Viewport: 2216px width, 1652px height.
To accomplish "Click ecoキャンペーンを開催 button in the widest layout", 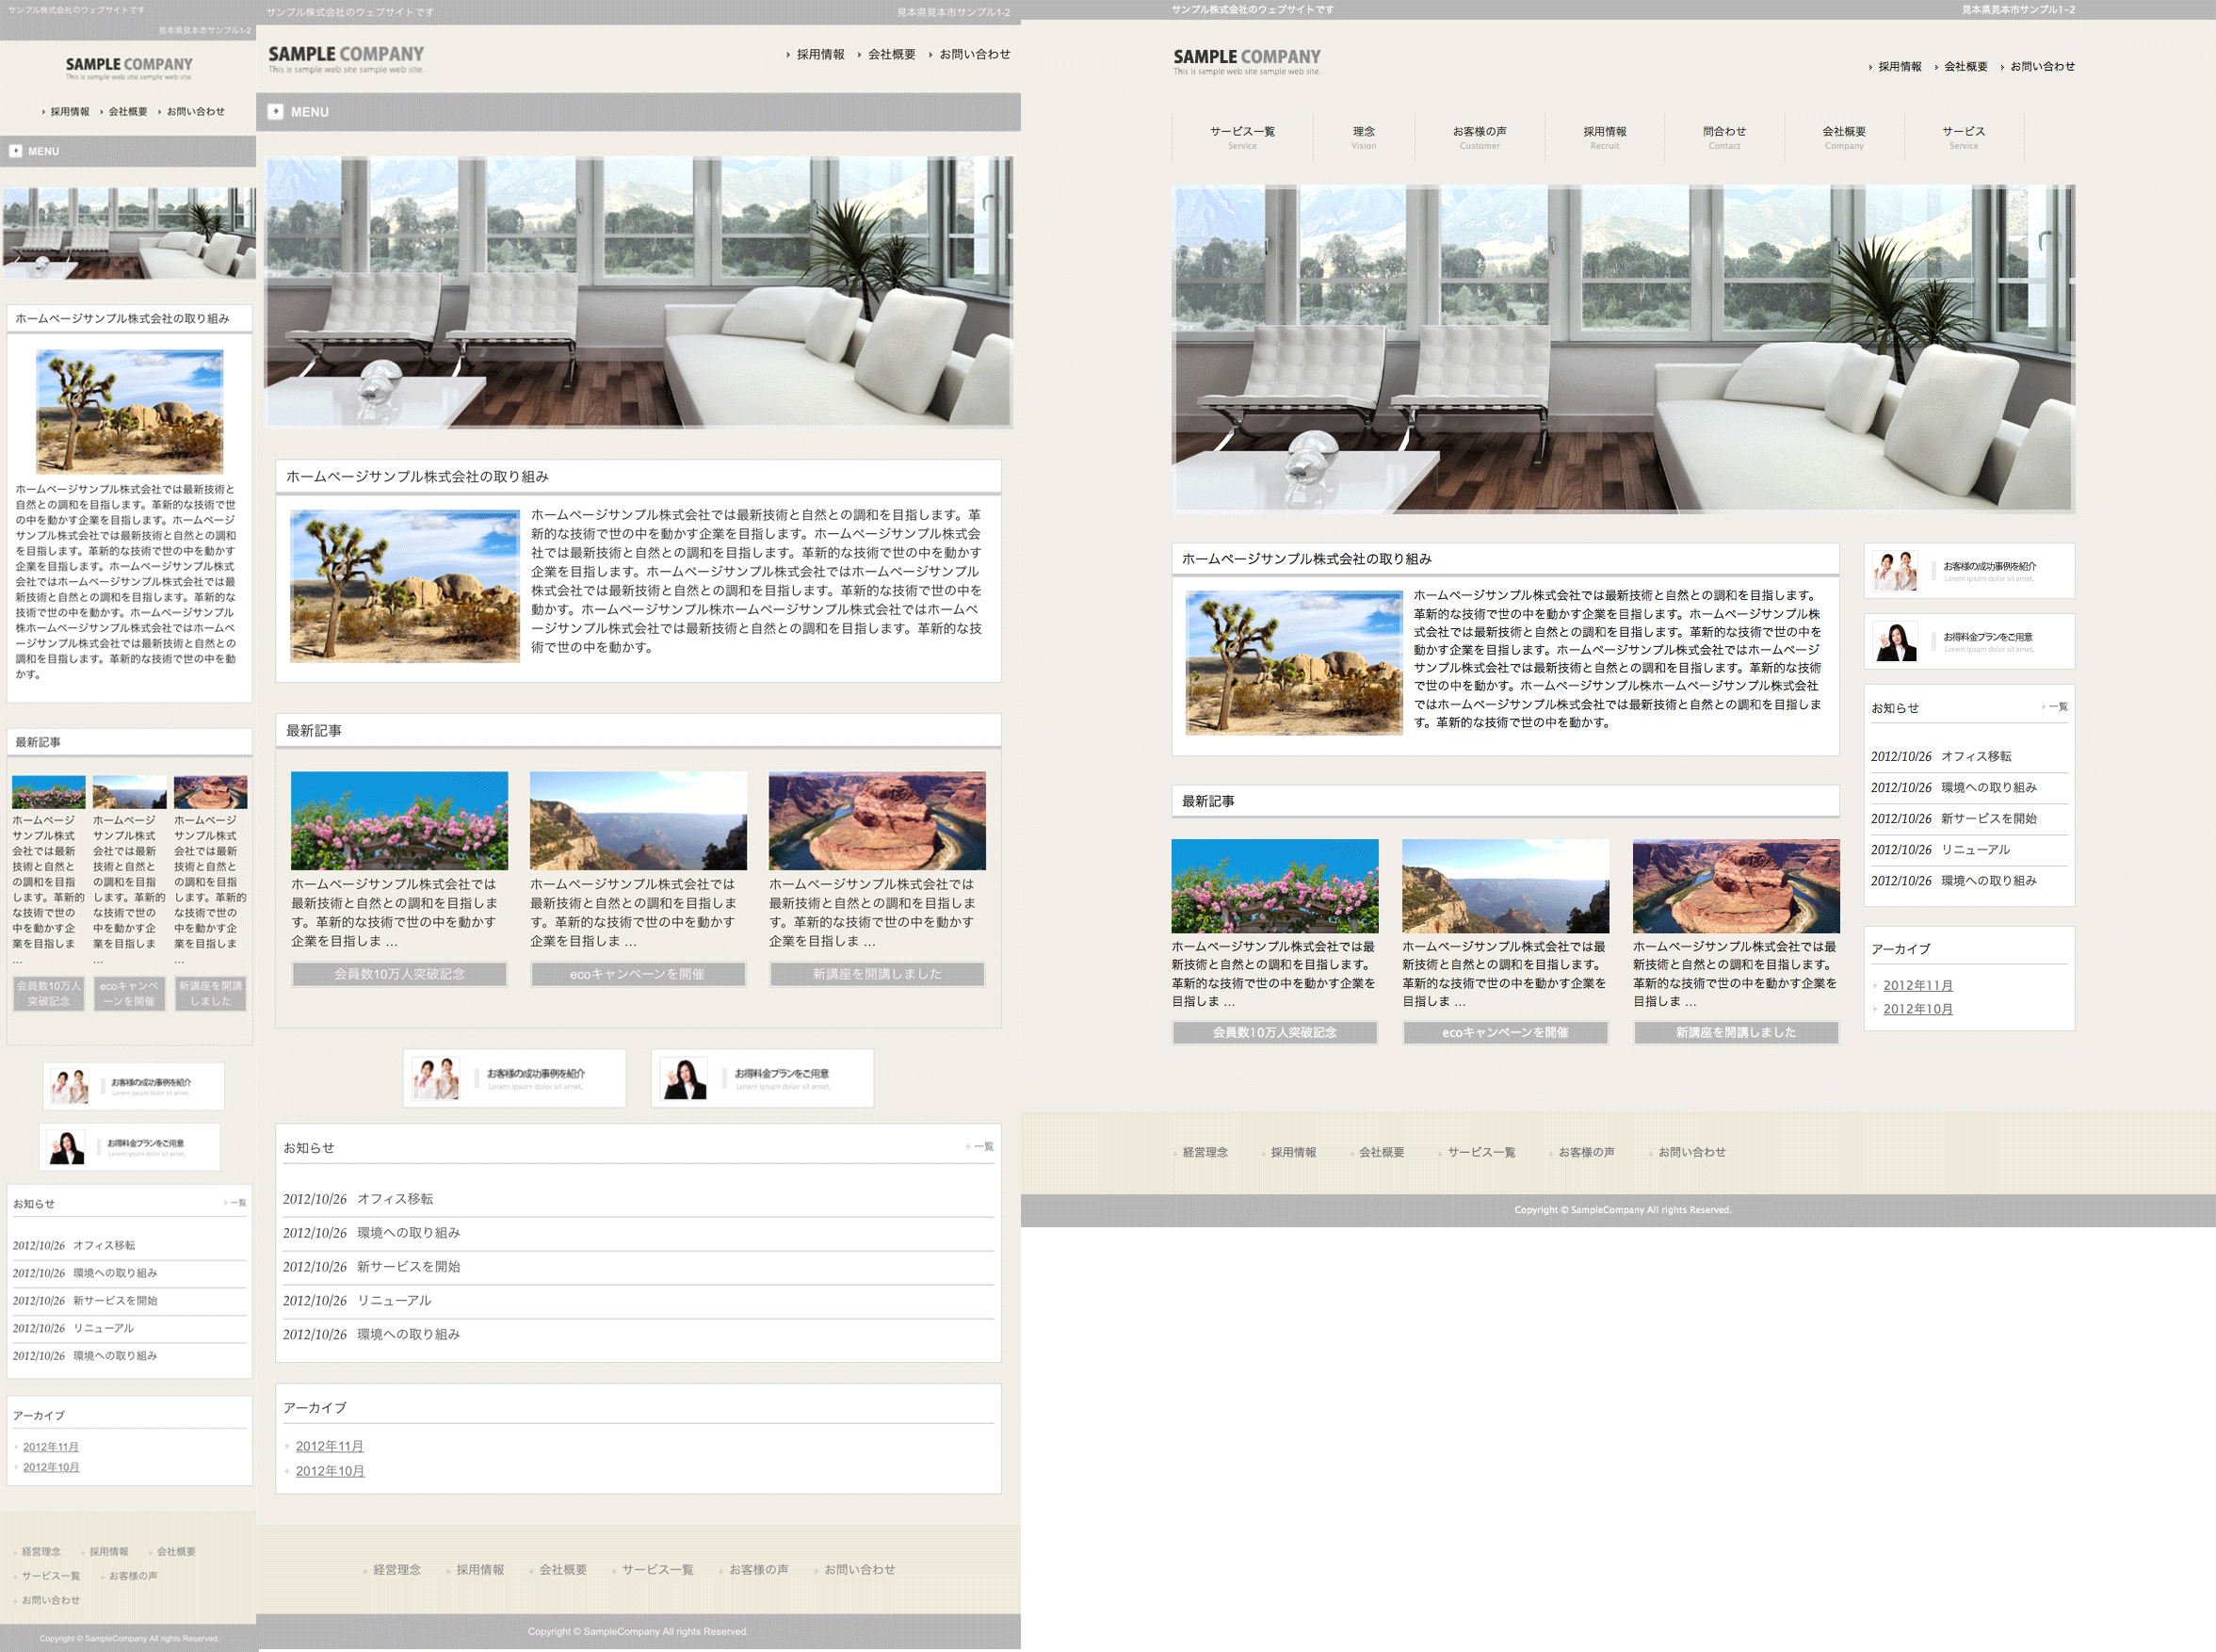I will coord(1504,1032).
